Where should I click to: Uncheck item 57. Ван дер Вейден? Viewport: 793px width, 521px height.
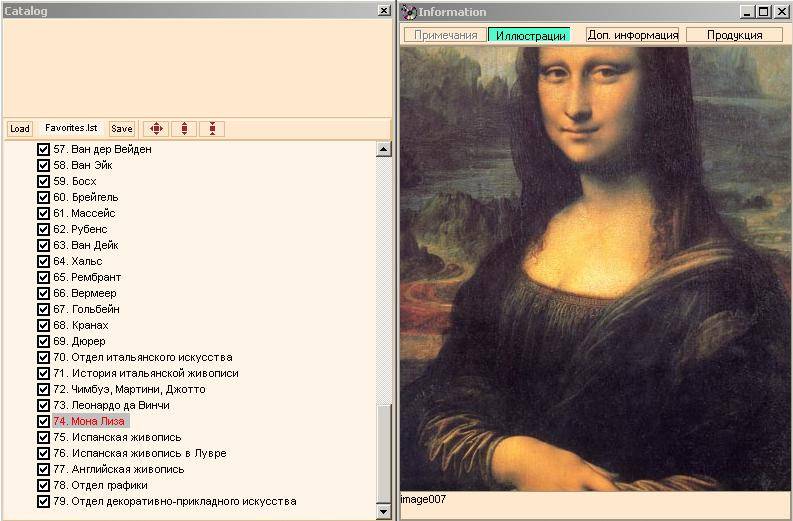click(43, 149)
